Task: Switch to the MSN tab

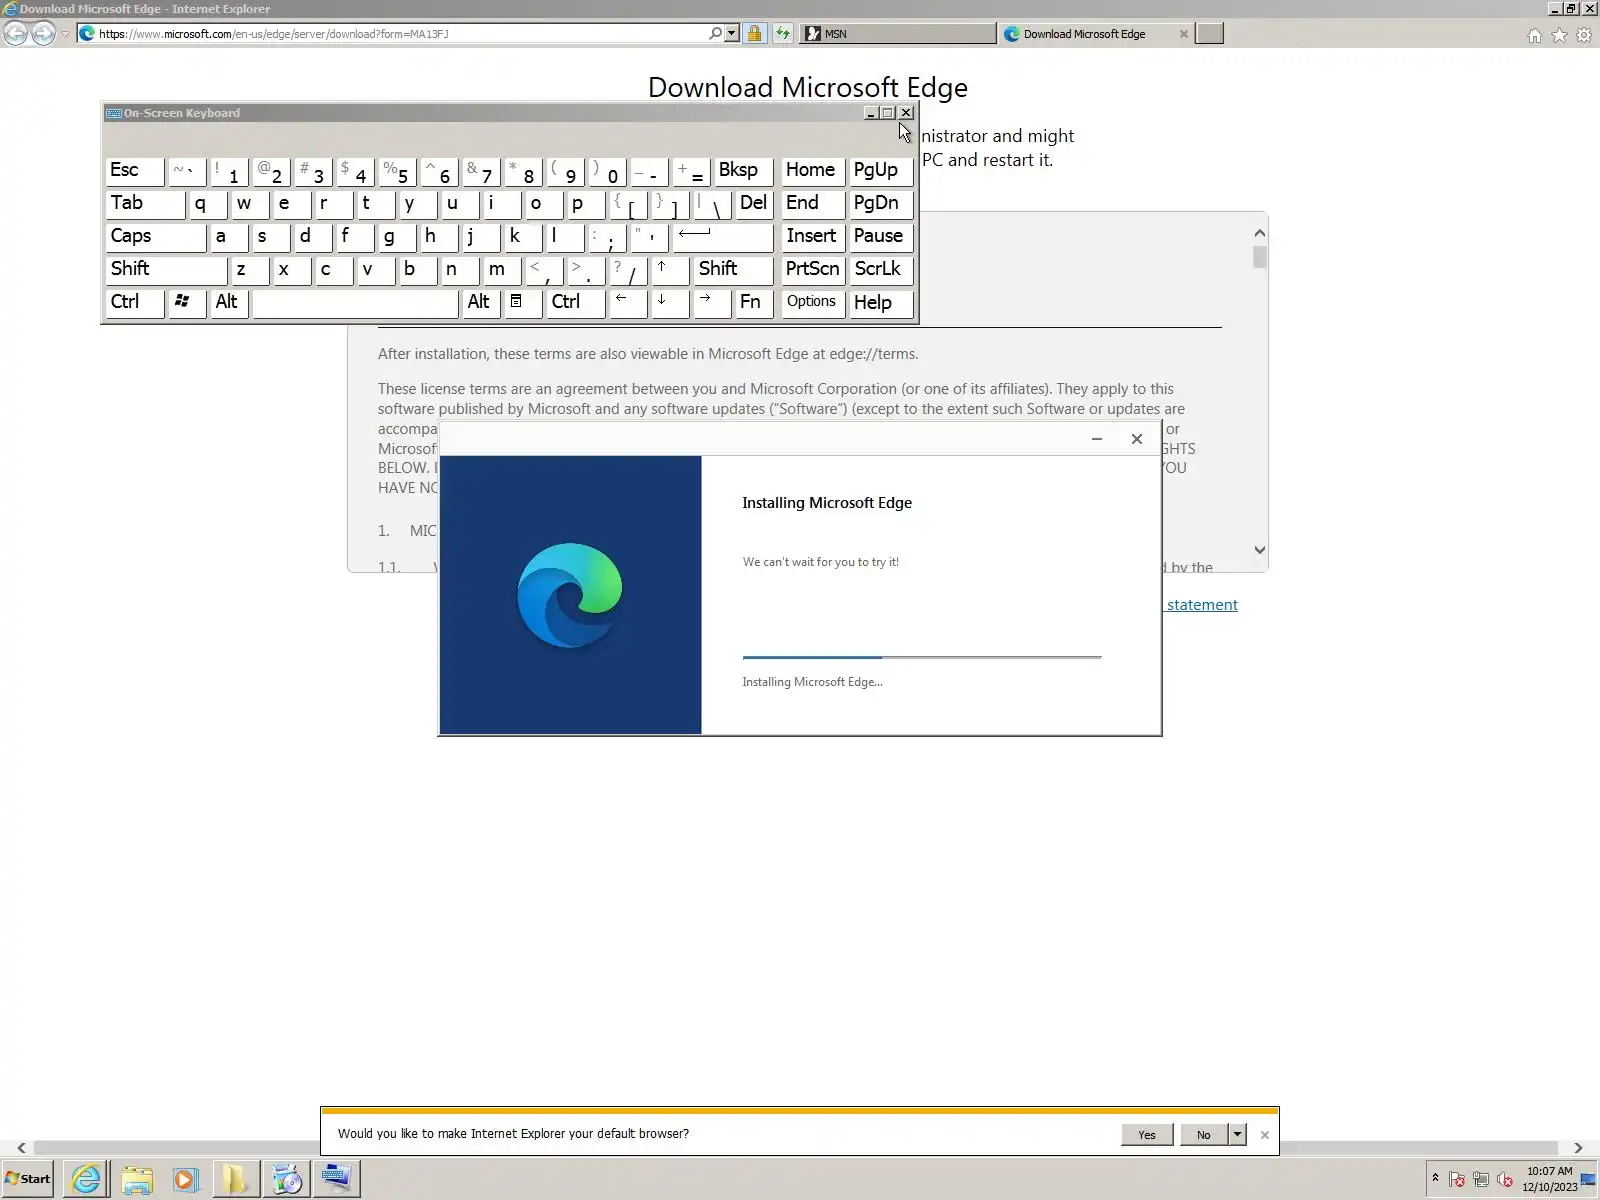Action: [899, 34]
